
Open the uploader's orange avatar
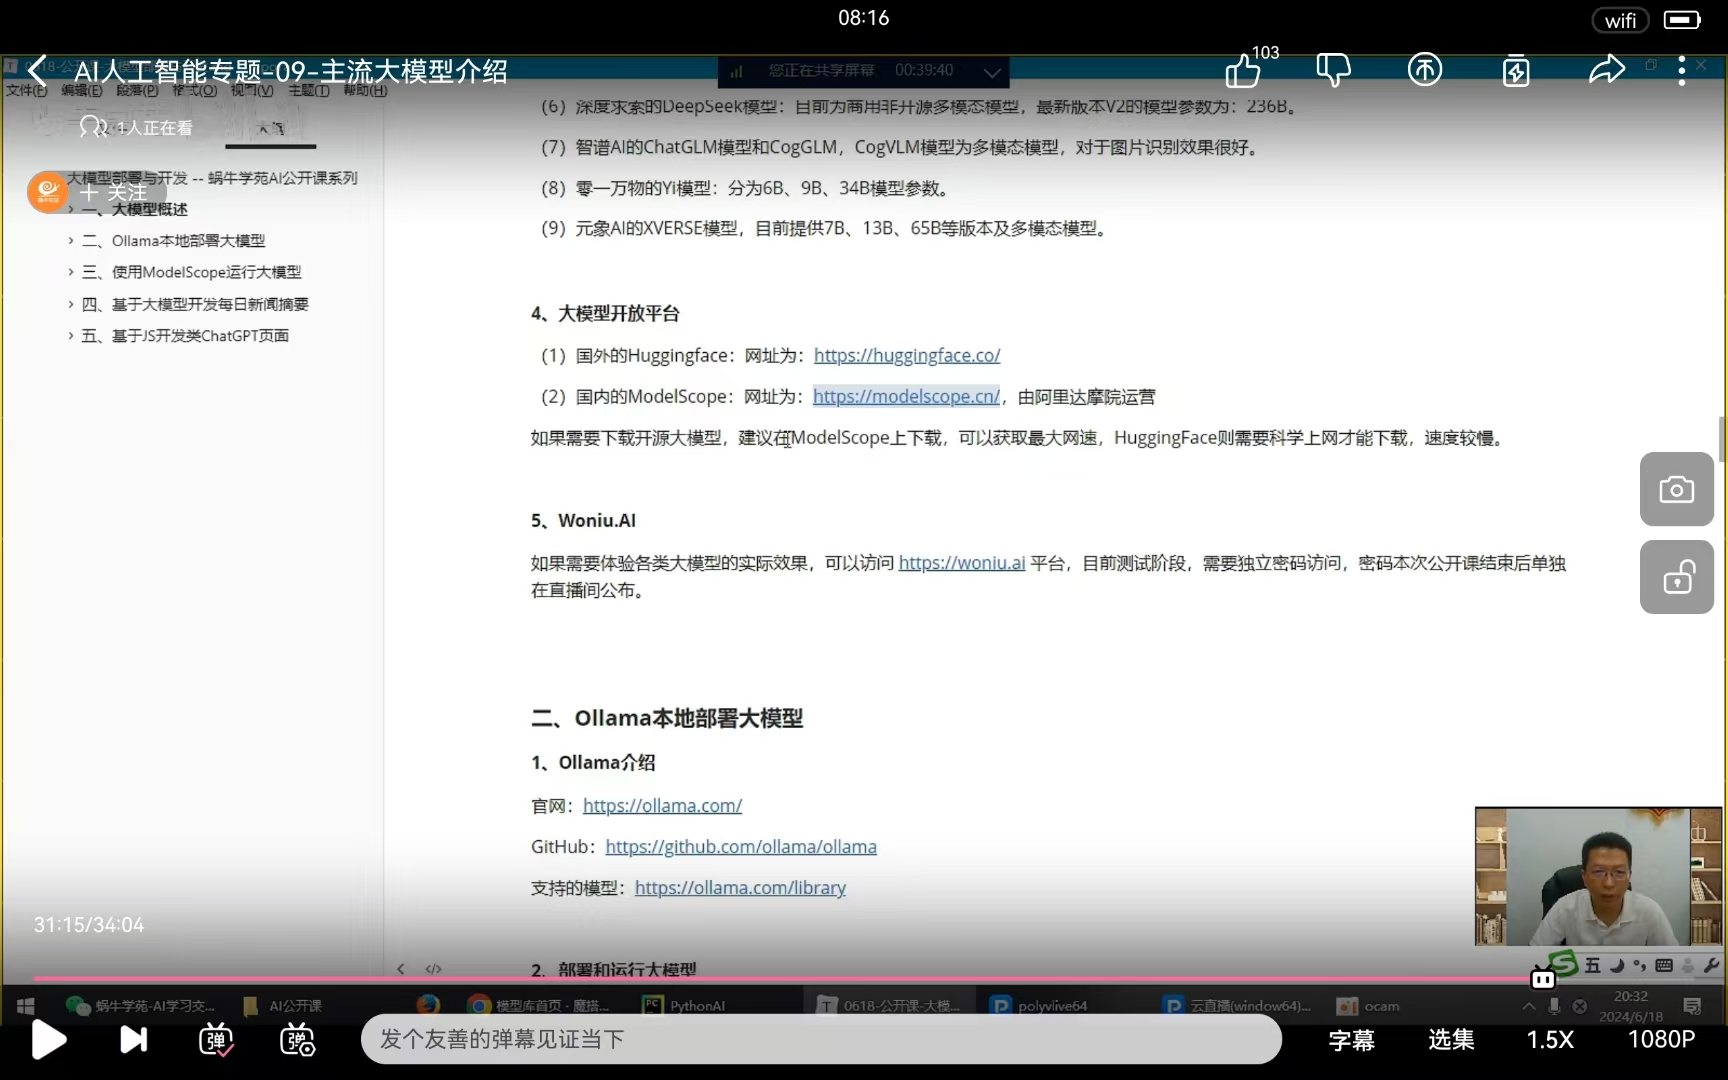48,191
